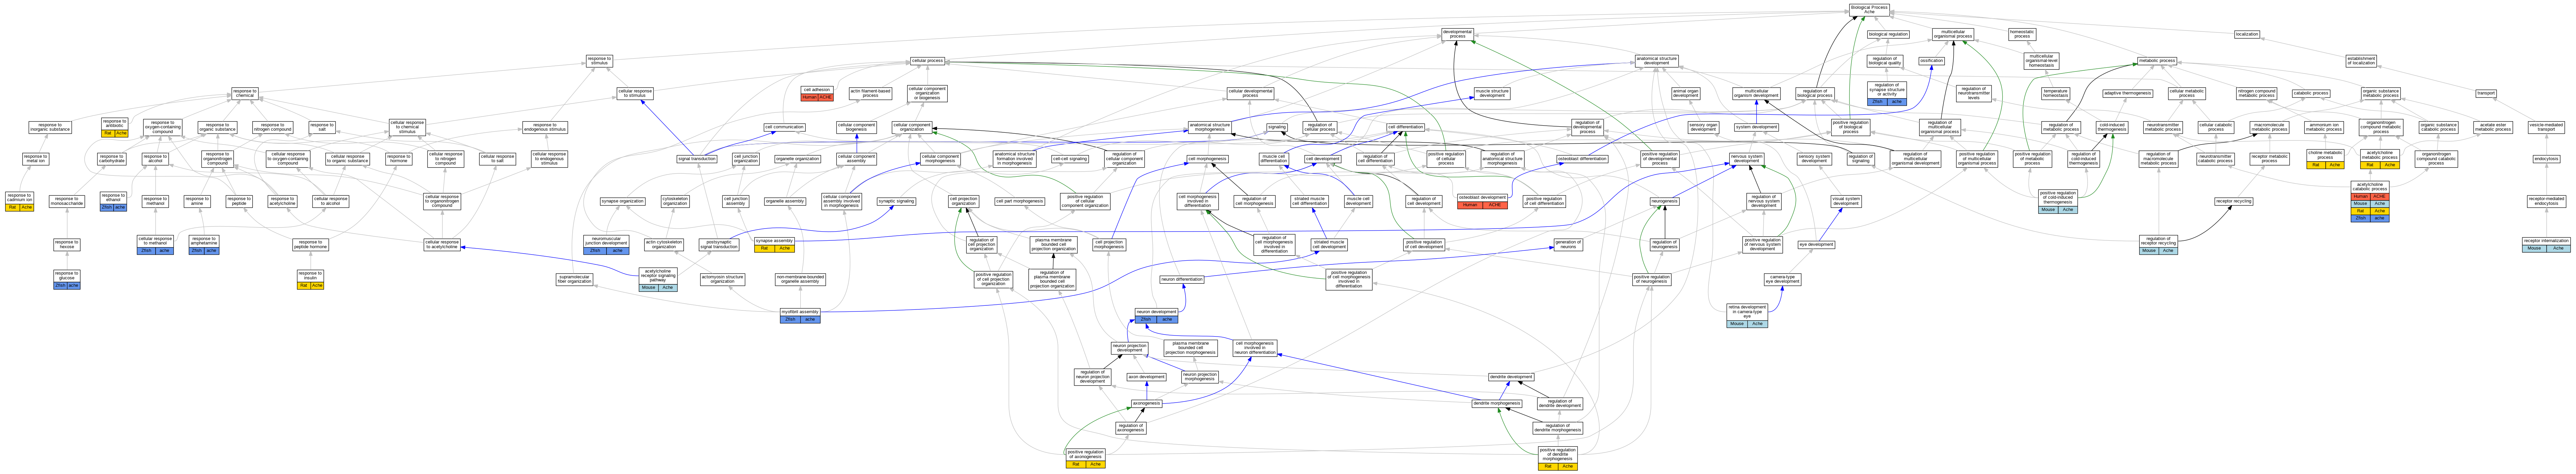Click Zfish cell under myofibril assembly
This screenshot has width=2576, height=474.
(x=790, y=320)
